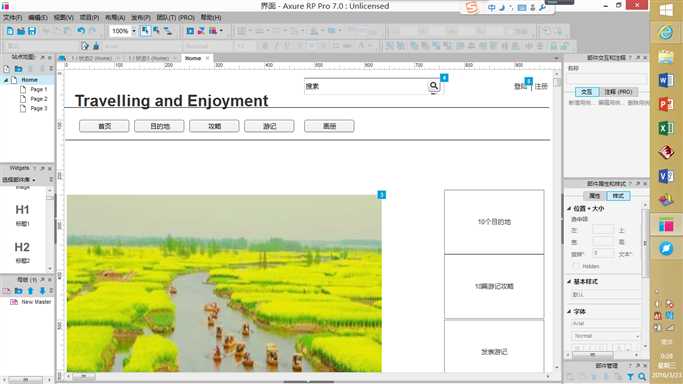Screen dimensions: 683x384
Task: Switch to the 注释 (PRO) tab
Action: 618,92
